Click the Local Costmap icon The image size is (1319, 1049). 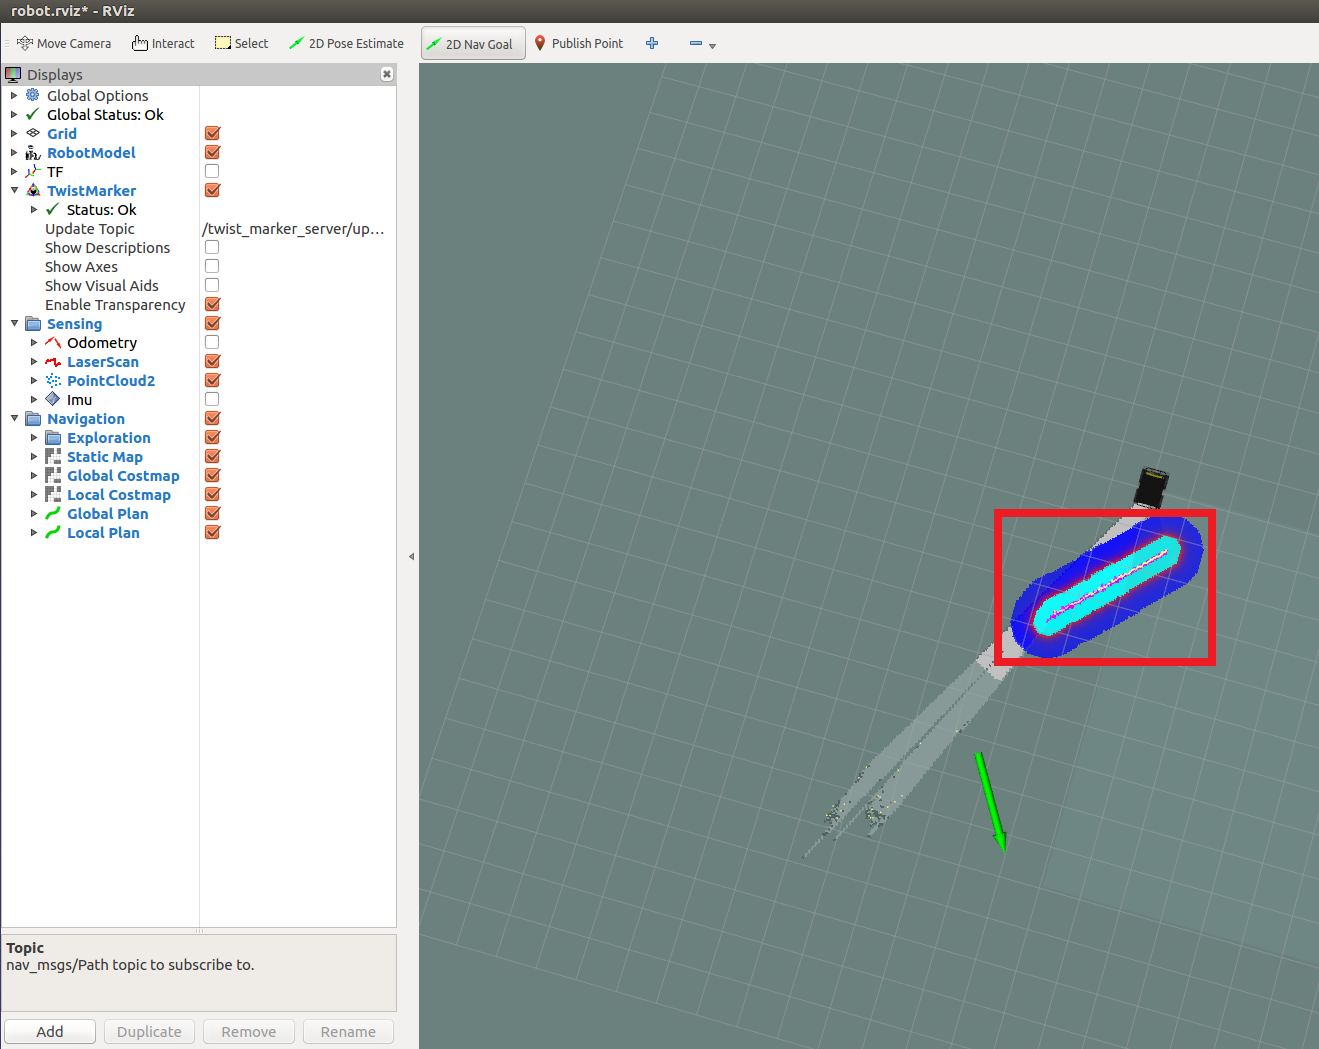[x=53, y=494]
